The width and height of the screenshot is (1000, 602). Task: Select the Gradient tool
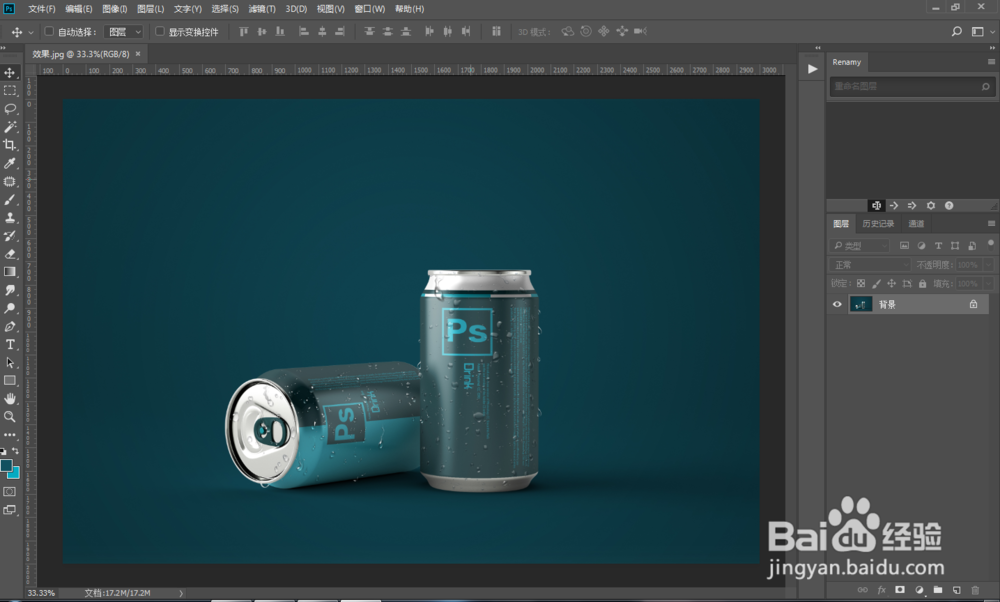(10, 272)
